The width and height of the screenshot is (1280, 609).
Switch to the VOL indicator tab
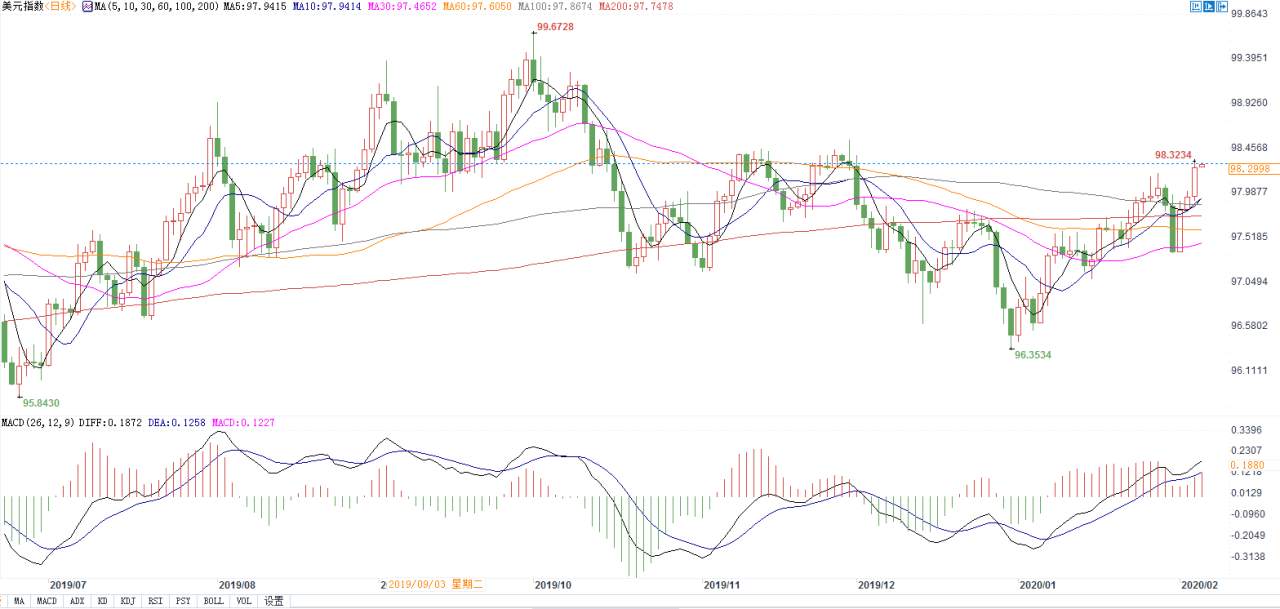[x=244, y=601]
